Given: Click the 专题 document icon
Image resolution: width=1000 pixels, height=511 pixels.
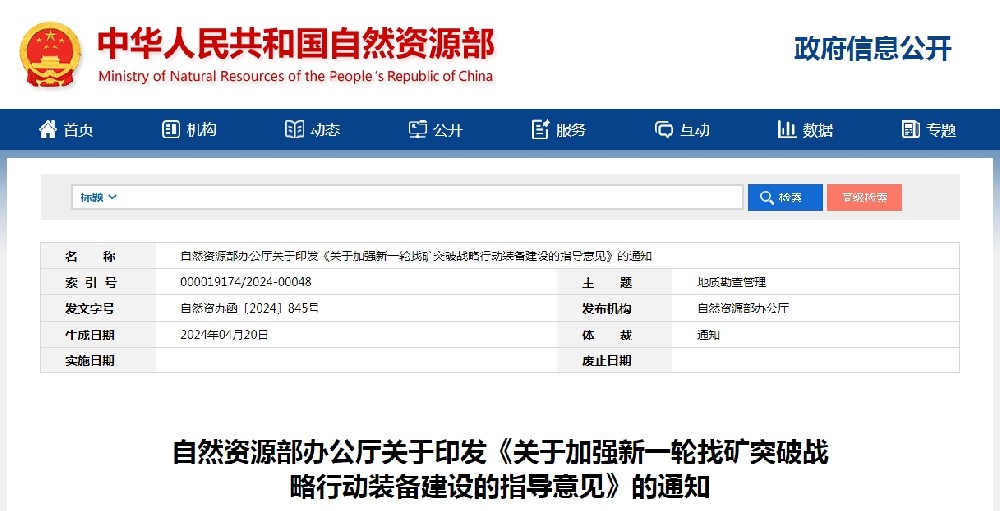Looking at the screenshot, I should pos(911,130).
